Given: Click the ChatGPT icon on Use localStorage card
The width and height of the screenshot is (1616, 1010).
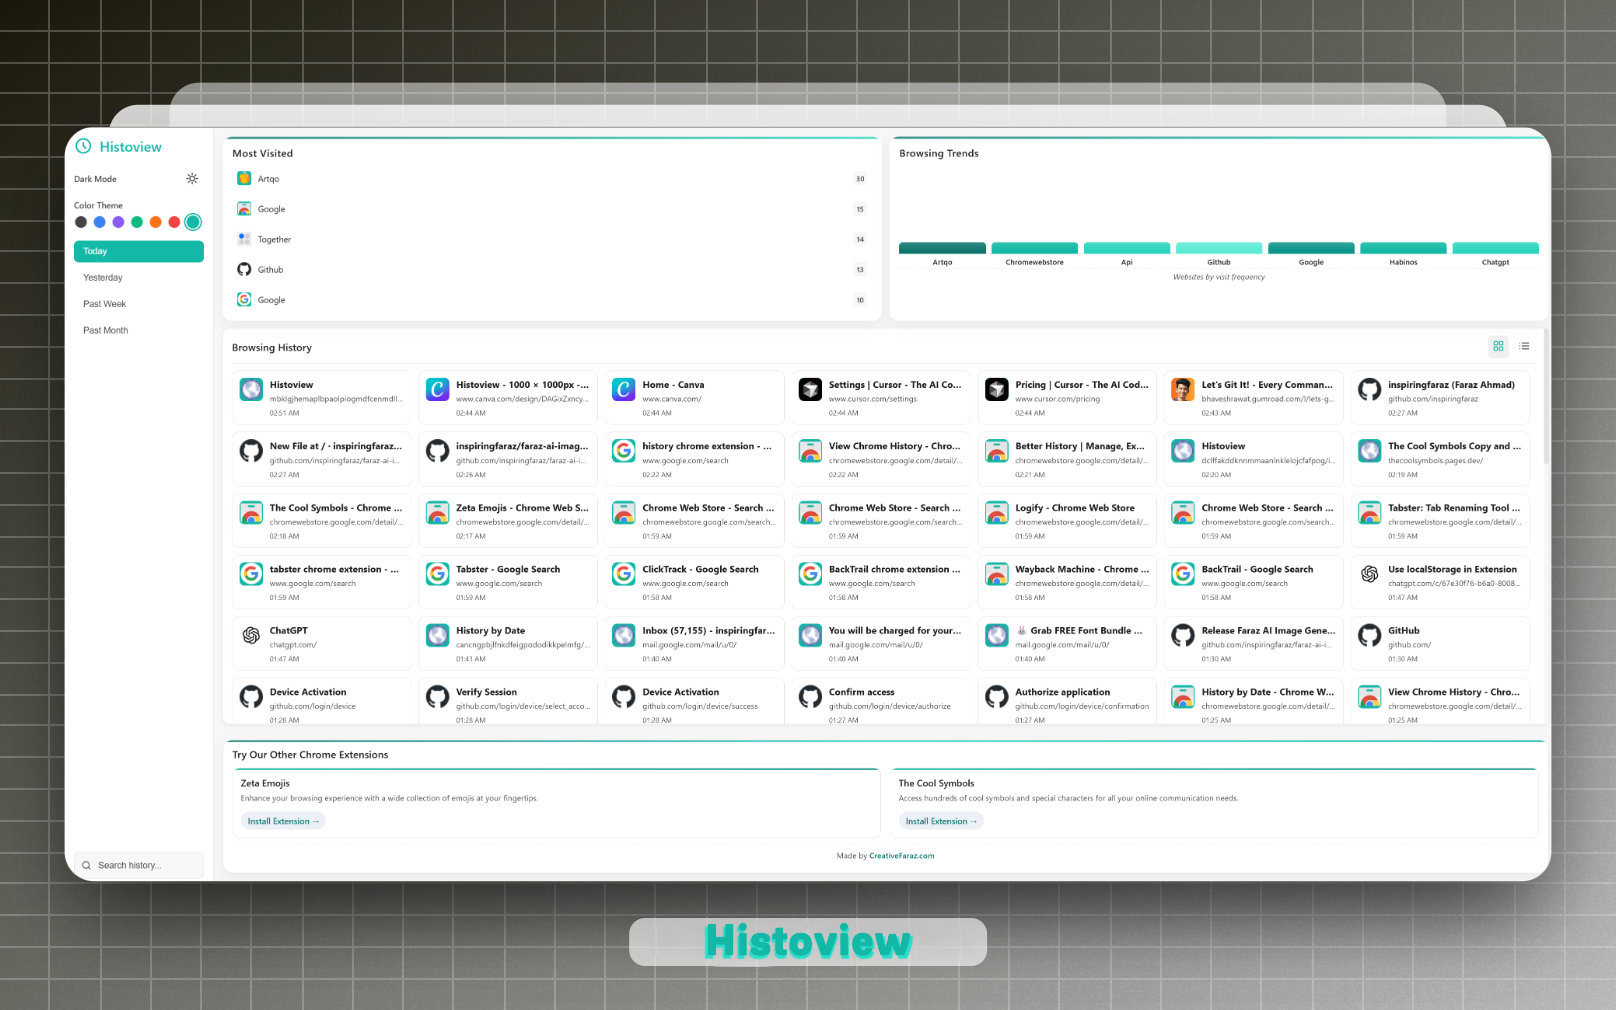Looking at the screenshot, I should tap(1370, 574).
